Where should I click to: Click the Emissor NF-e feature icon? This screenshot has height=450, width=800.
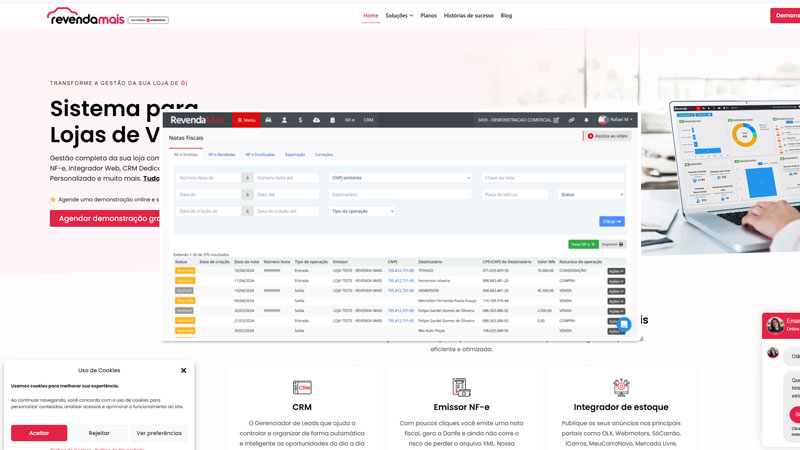[x=461, y=387]
